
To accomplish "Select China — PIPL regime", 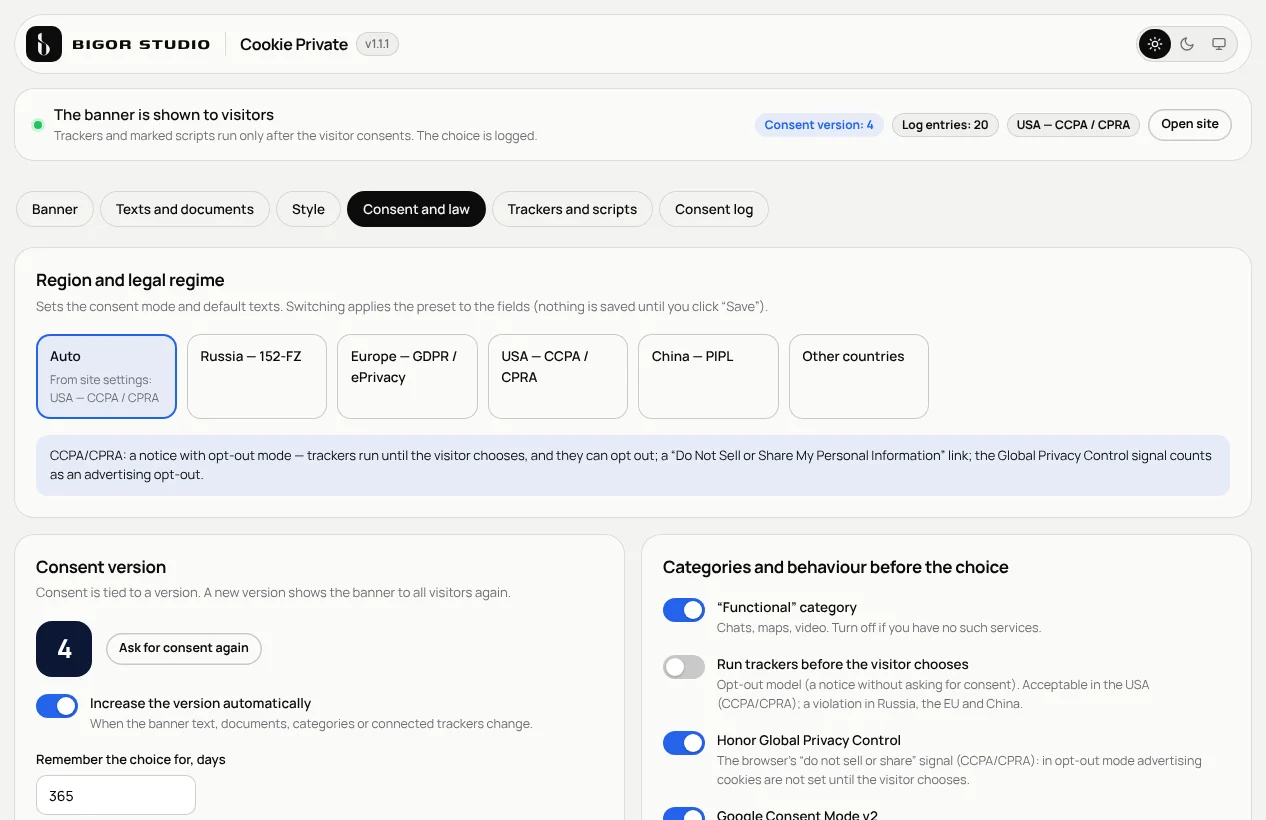I will click(x=708, y=376).
